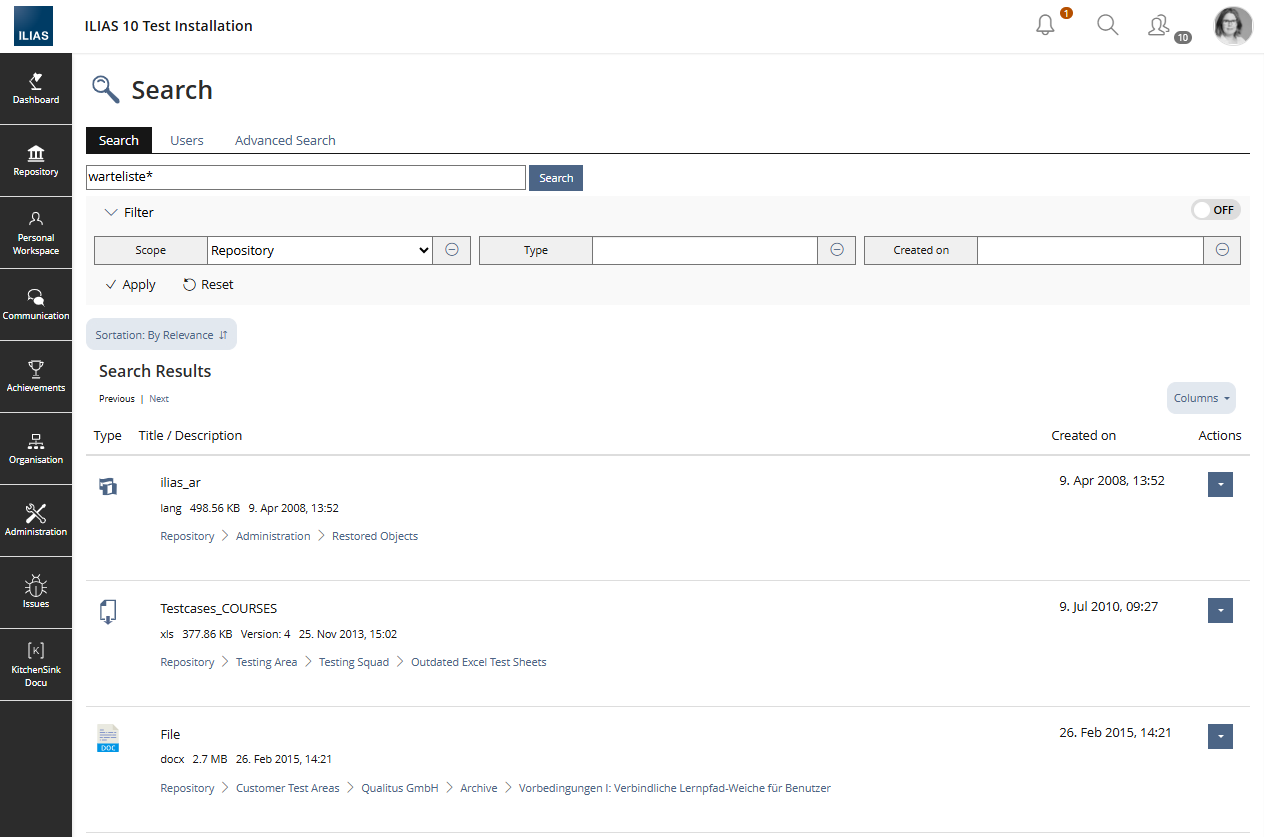Open the Communication section
1264x837 pixels.
tap(36, 304)
